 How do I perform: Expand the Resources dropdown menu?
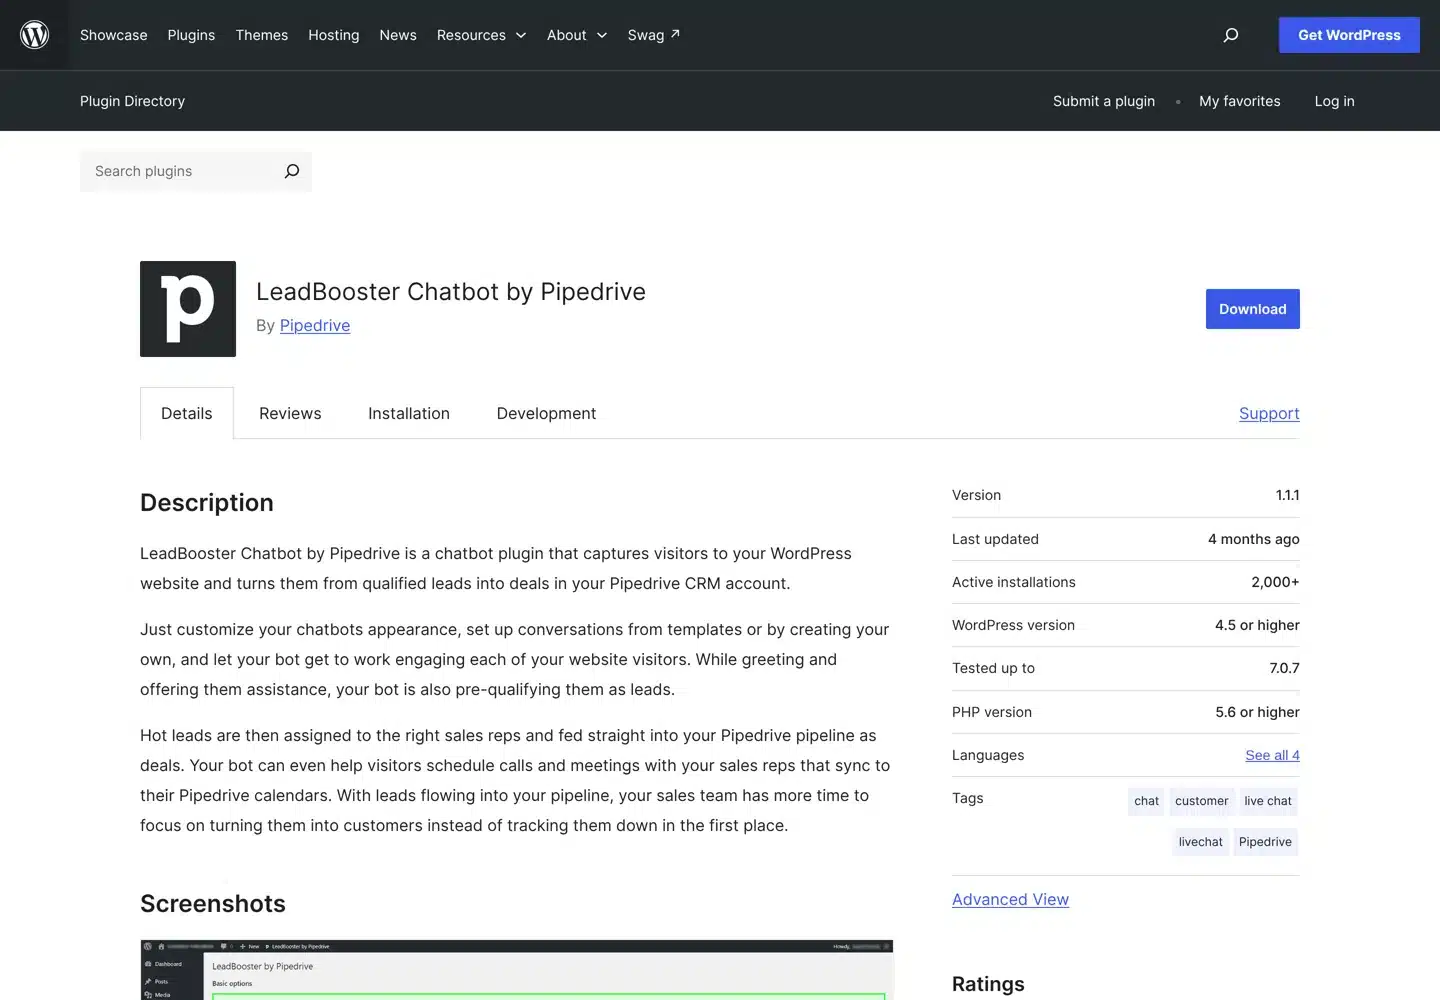(481, 35)
